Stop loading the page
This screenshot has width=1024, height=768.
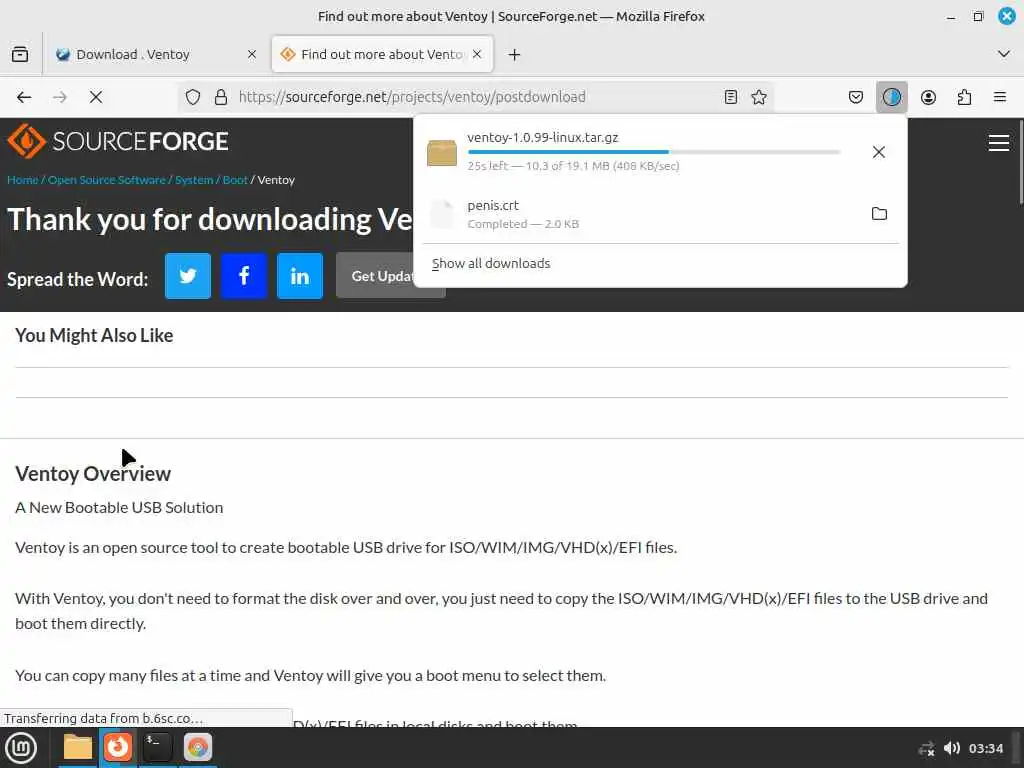96,97
